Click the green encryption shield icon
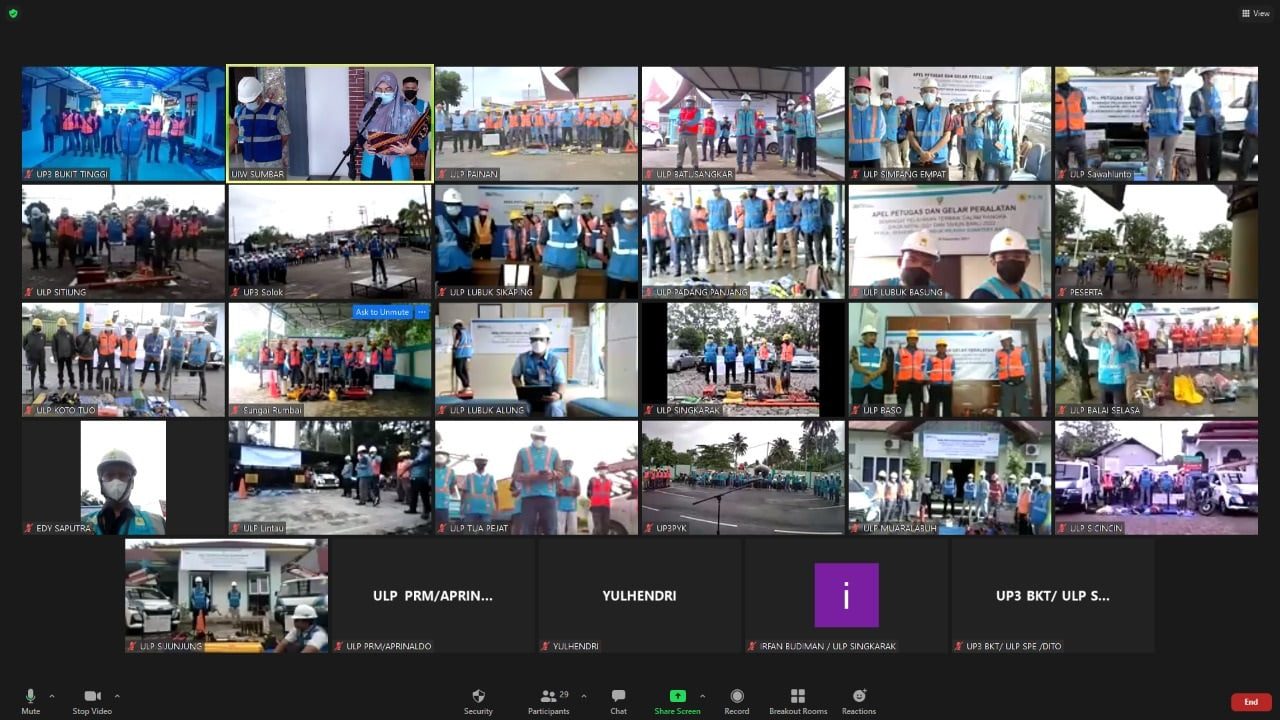 point(13,13)
